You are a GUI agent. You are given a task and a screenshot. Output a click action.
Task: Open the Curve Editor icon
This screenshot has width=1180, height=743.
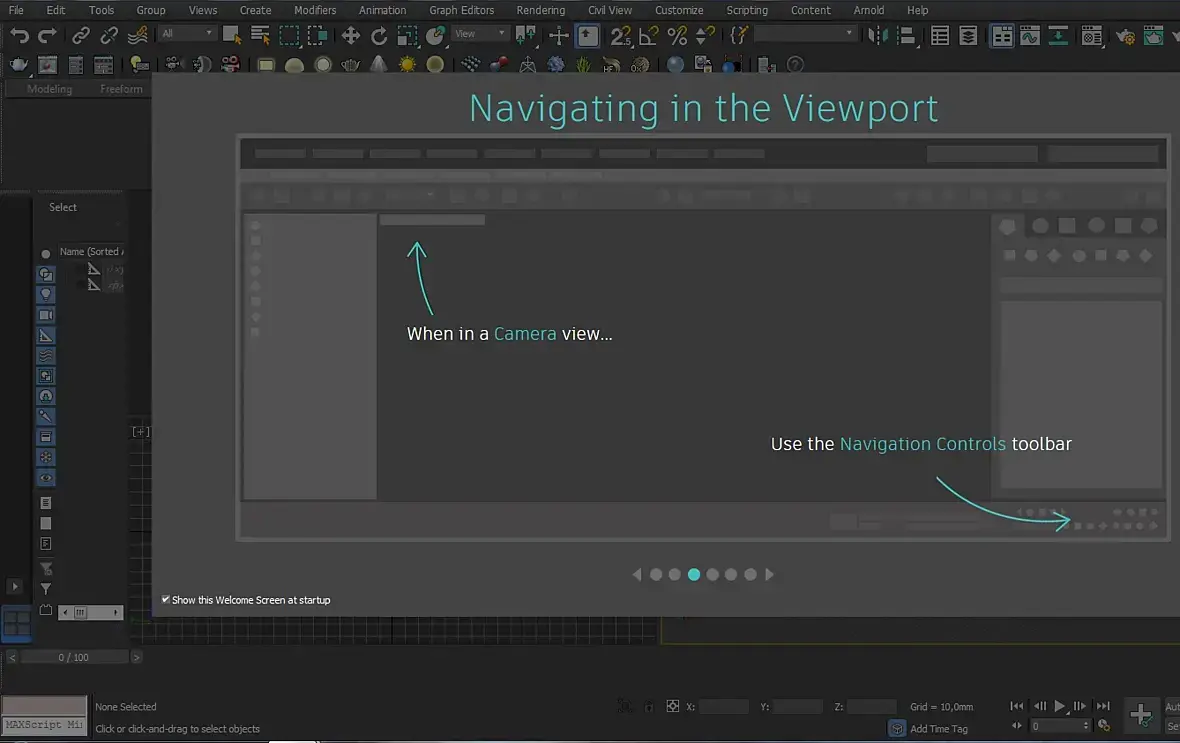point(1030,35)
